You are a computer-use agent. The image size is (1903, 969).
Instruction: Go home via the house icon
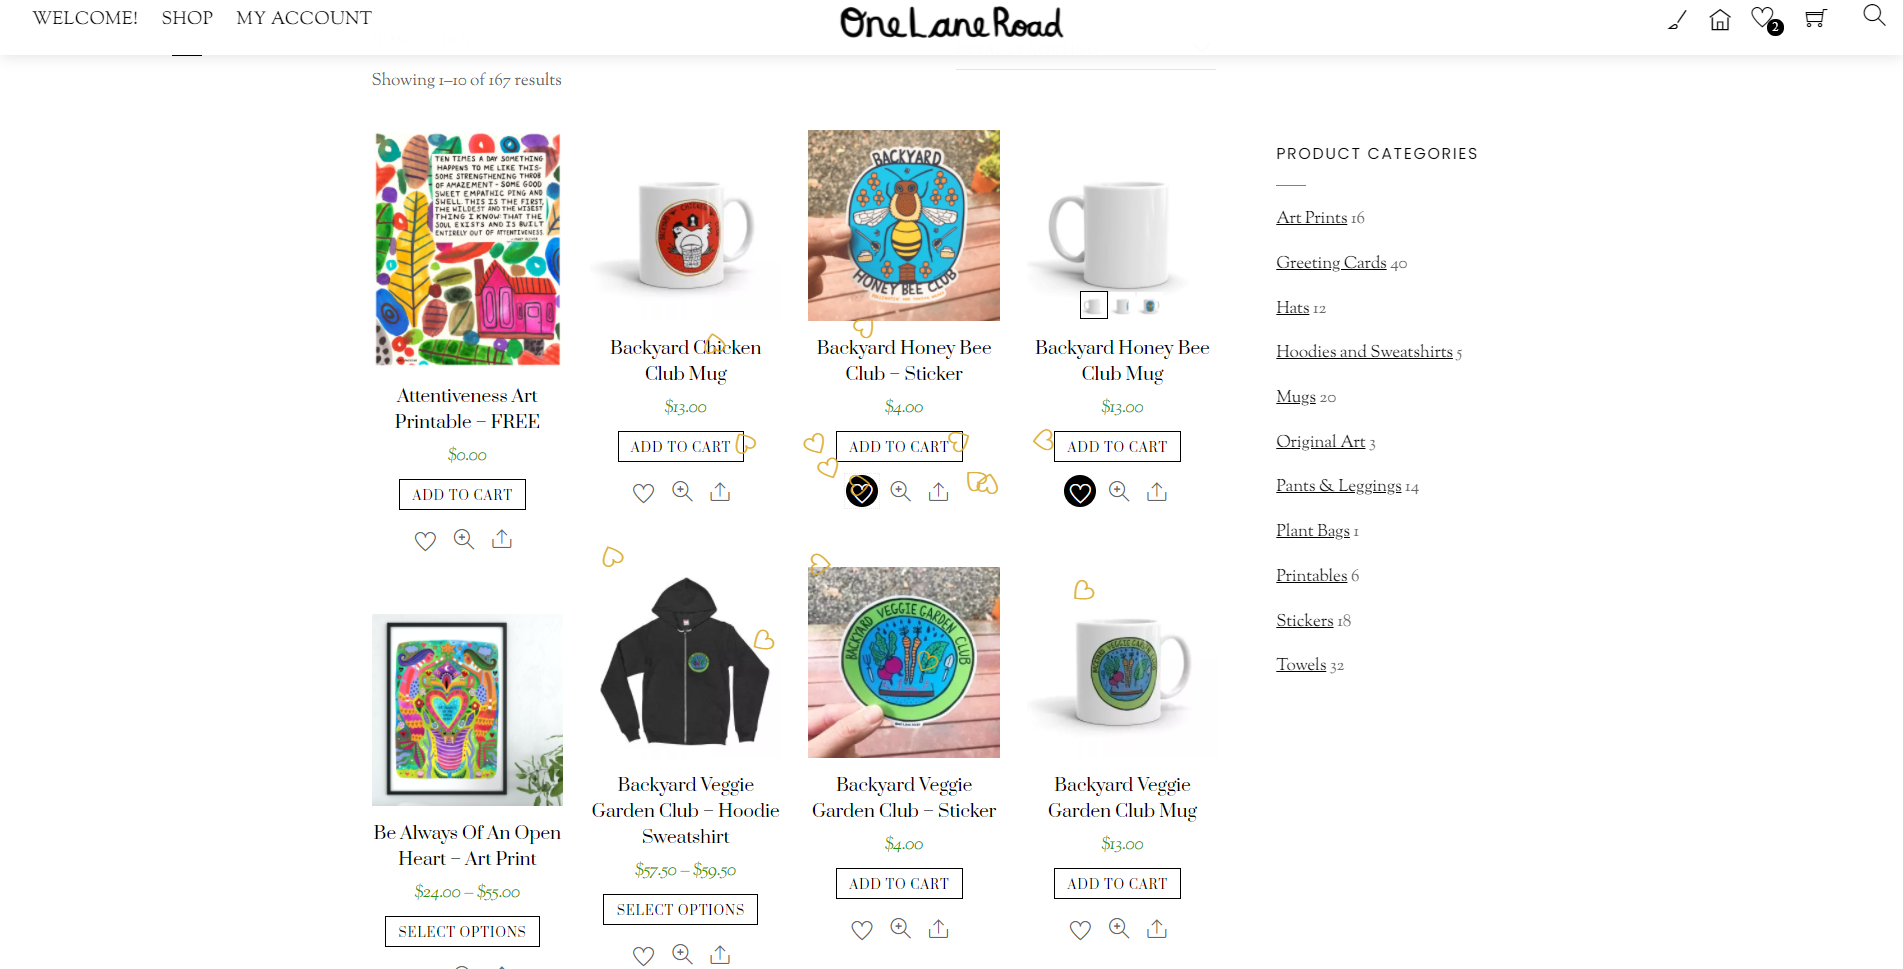tap(1719, 18)
